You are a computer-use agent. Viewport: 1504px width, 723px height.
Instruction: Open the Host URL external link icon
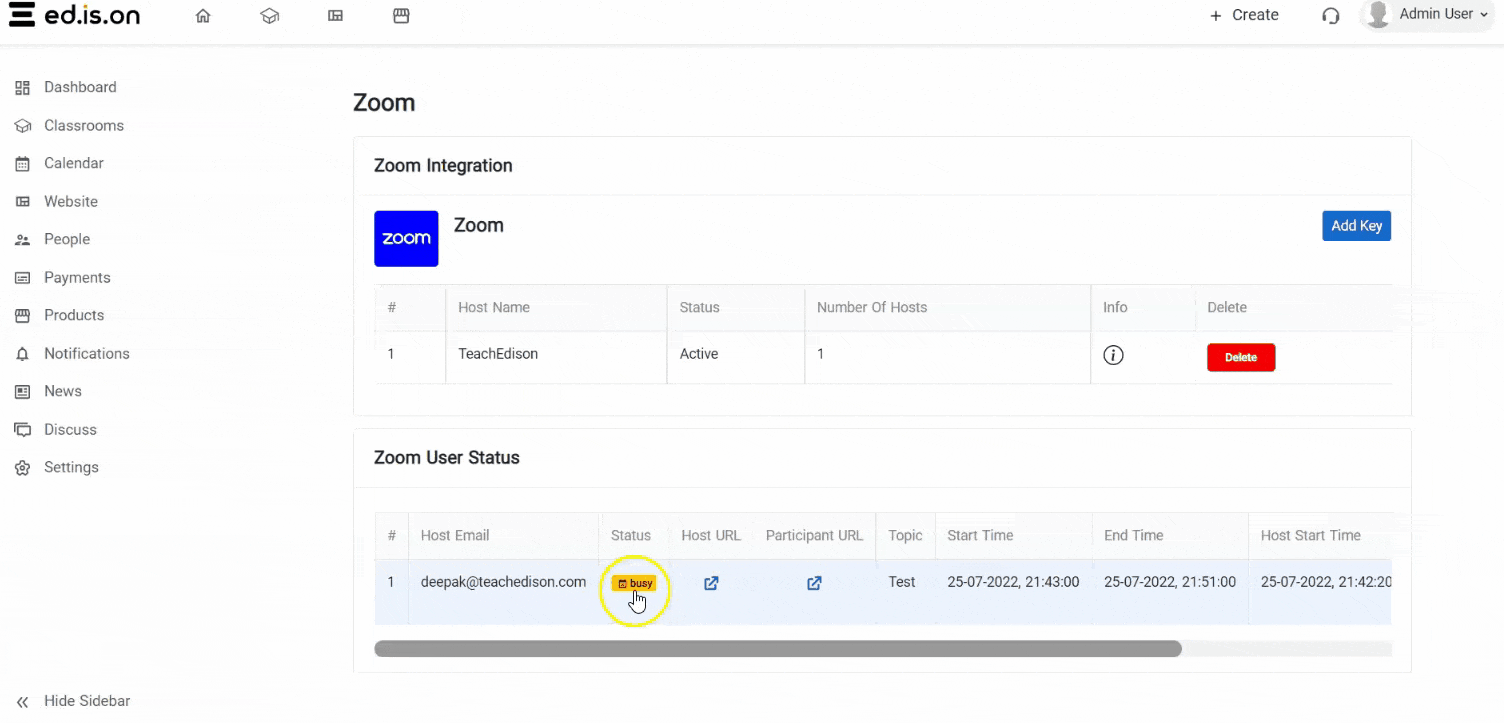(711, 583)
